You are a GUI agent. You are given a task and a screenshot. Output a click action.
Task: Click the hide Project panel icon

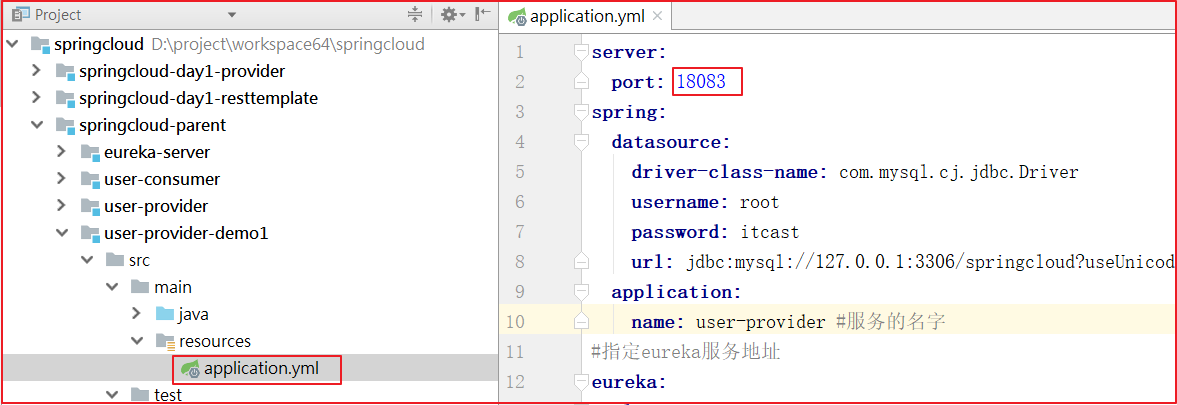pyautogui.click(x=483, y=15)
